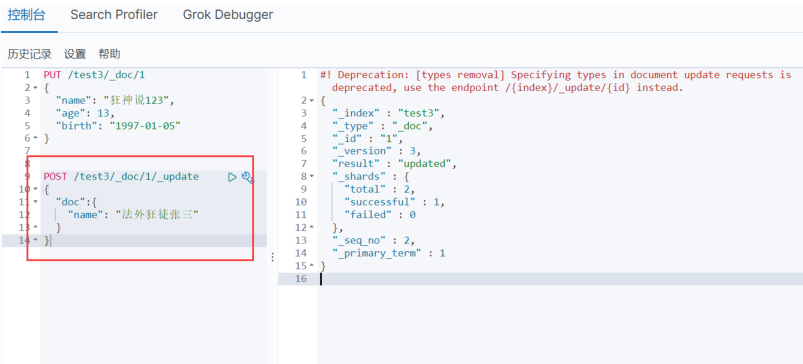This screenshot has height=364, width=803.
Task: Click the "_version" : 3 response line
Action: (x=376, y=152)
